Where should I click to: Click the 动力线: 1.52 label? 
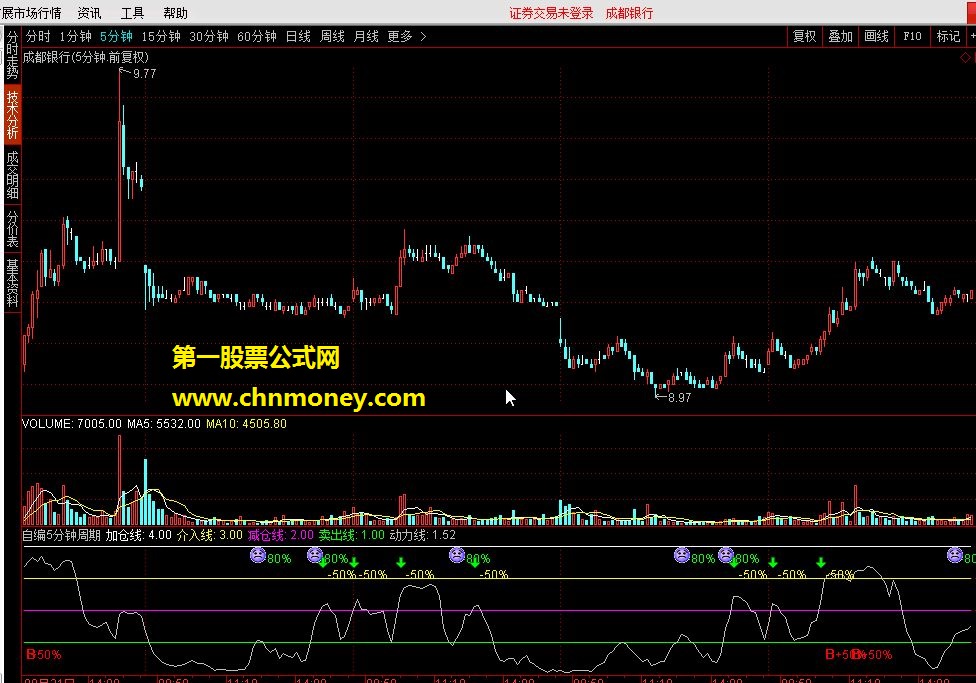point(423,535)
